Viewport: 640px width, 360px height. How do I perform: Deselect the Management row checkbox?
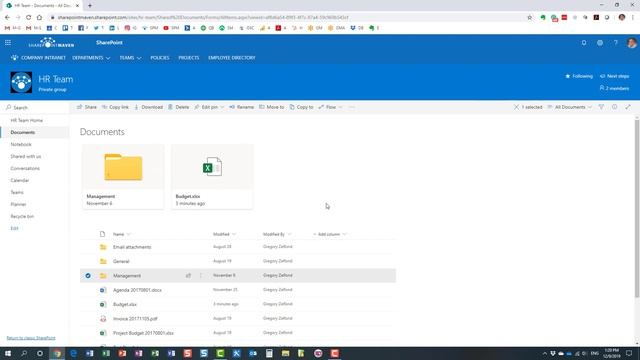pyautogui.click(x=88, y=276)
